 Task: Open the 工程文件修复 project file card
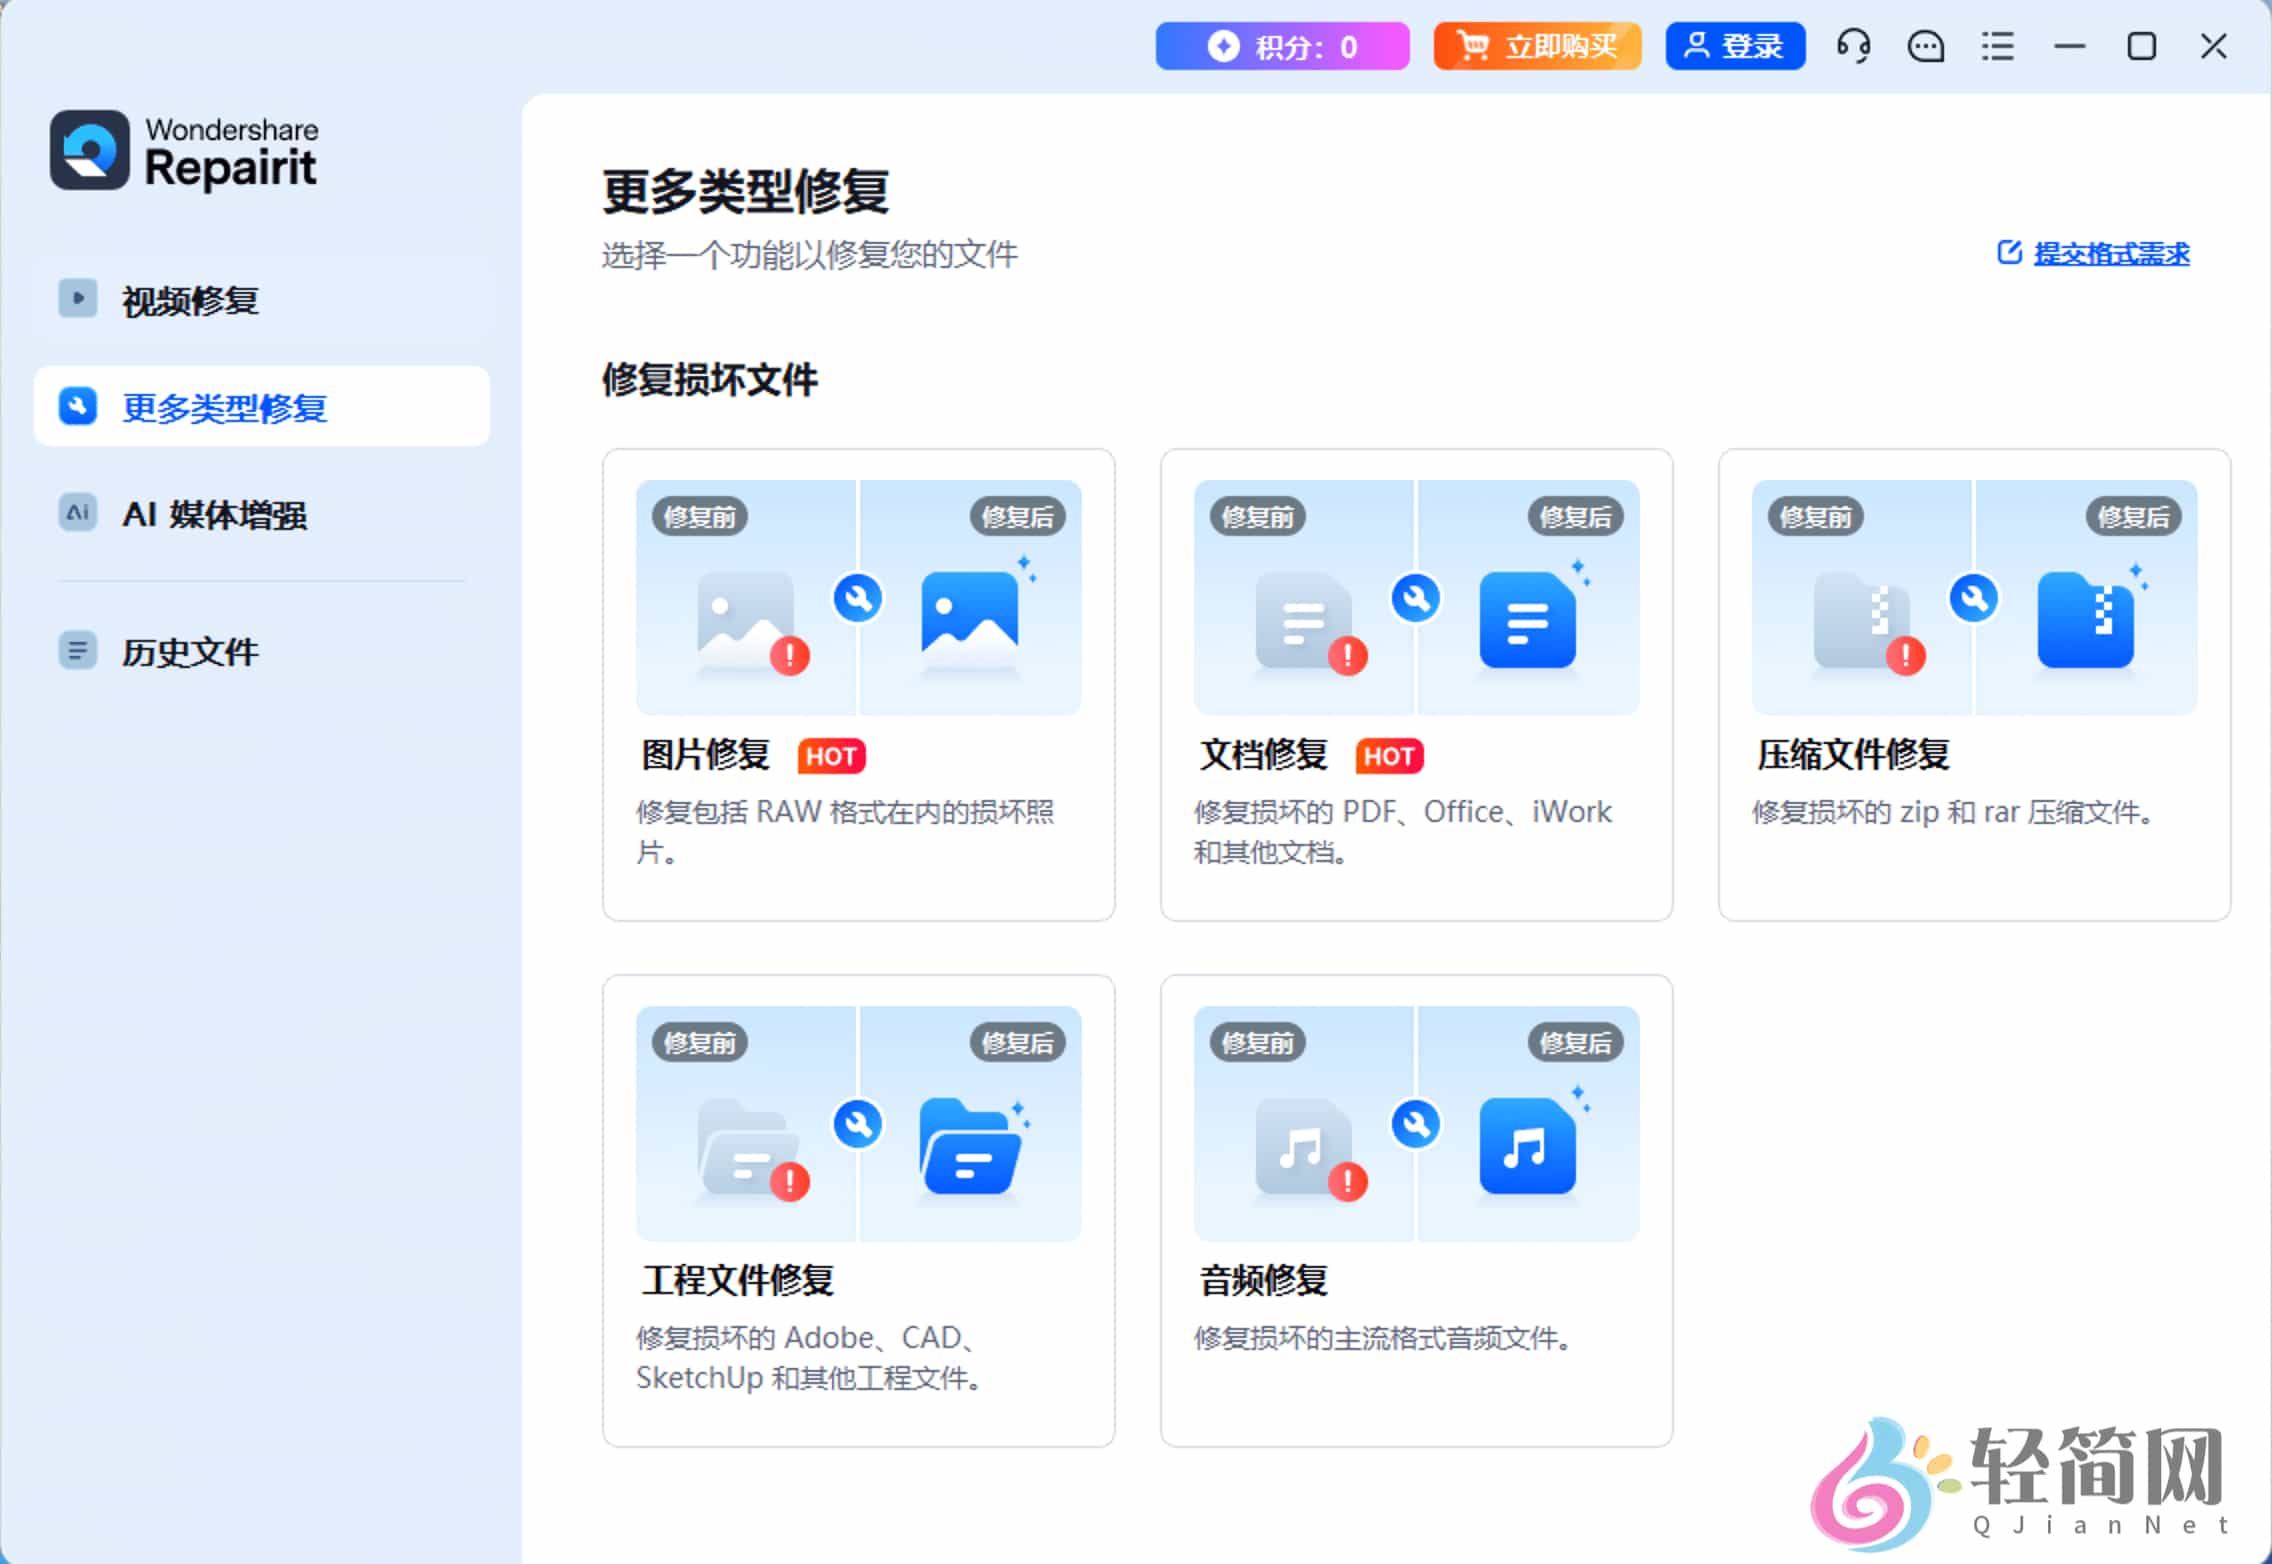click(x=858, y=1210)
